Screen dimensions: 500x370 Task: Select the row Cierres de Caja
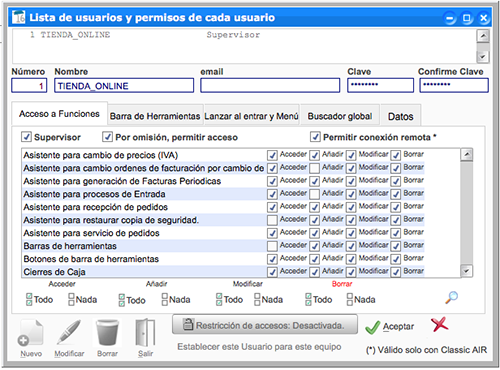(x=223, y=272)
